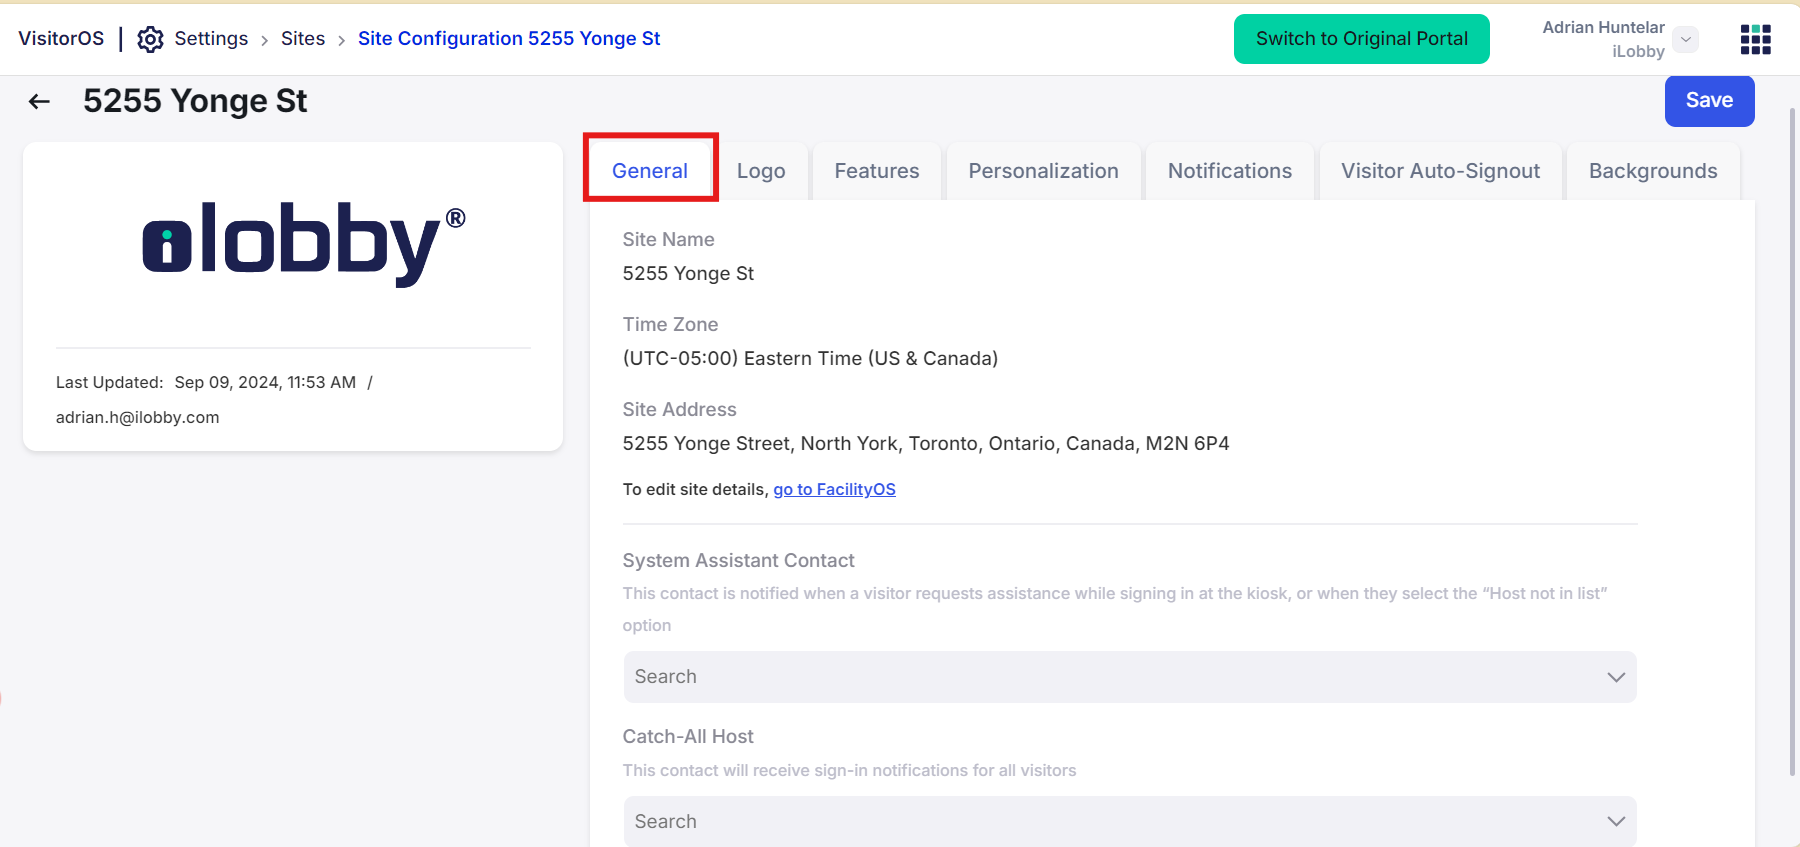The image size is (1800, 847).
Task: Click the iLobby logo image
Action: click(x=303, y=244)
